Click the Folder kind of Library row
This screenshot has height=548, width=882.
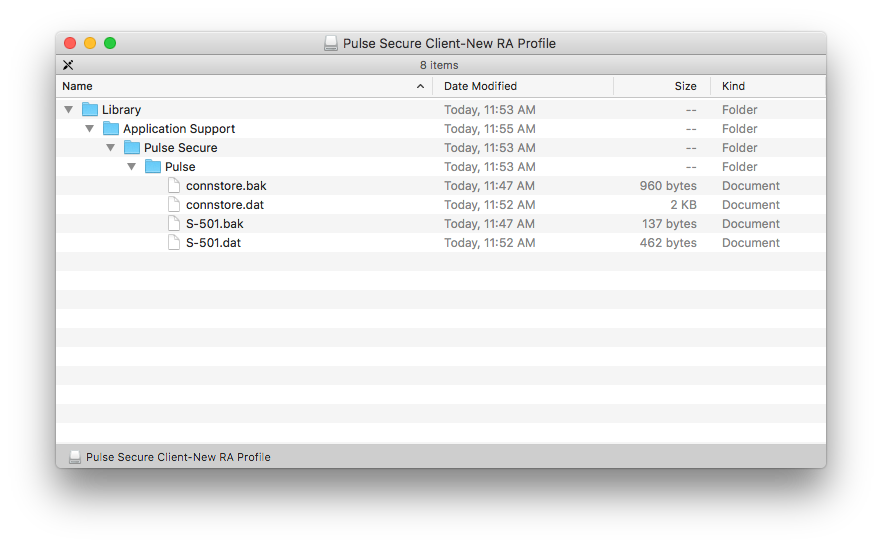click(740, 110)
